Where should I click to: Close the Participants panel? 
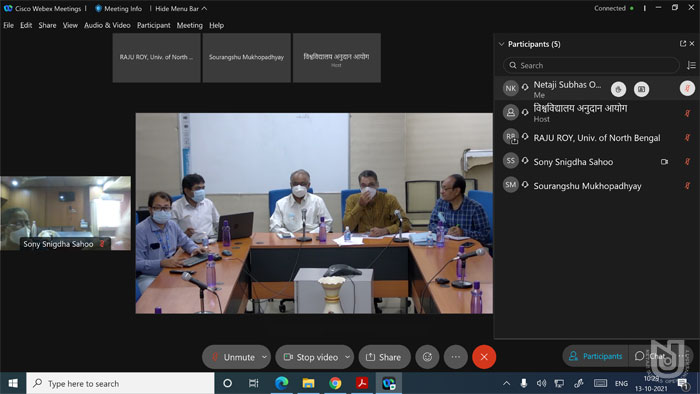[692, 43]
